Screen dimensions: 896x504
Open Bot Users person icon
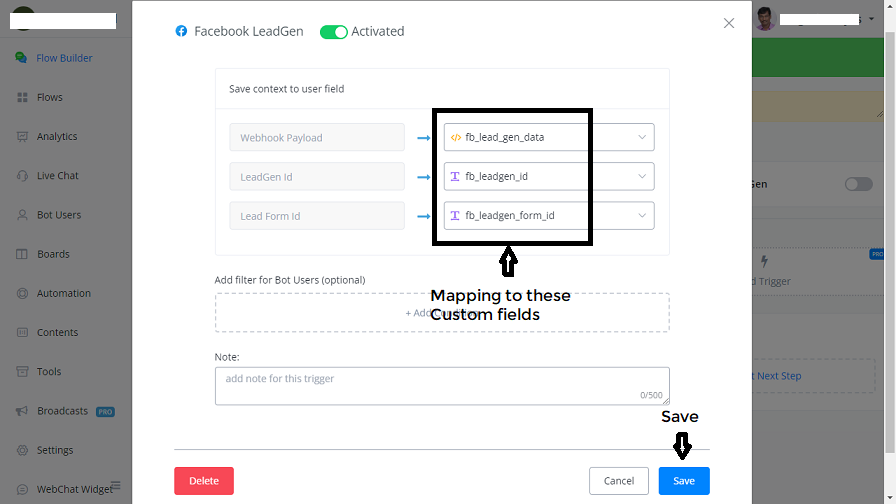[x=22, y=215]
